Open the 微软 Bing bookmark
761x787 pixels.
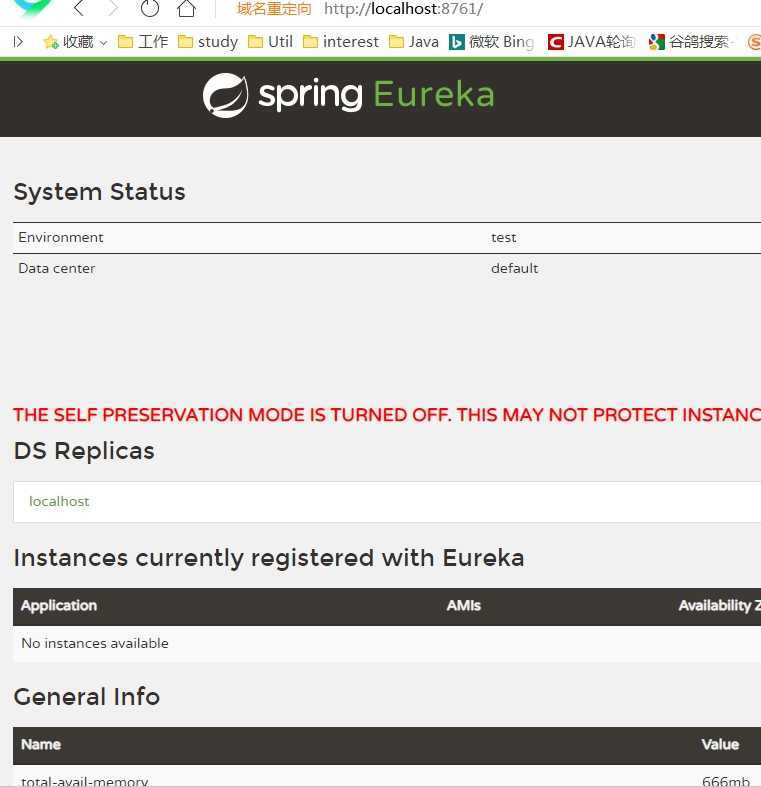point(491,42)
